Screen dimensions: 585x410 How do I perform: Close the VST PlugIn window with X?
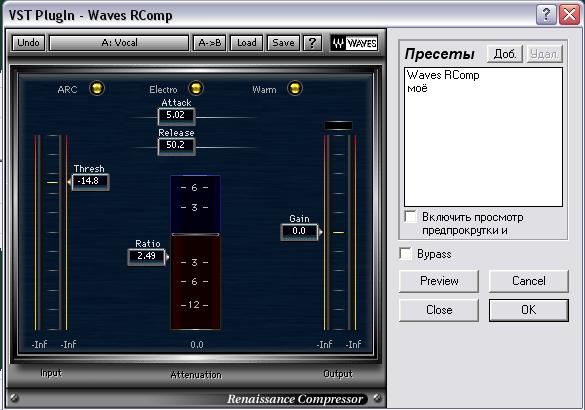(x=569, y=15)
